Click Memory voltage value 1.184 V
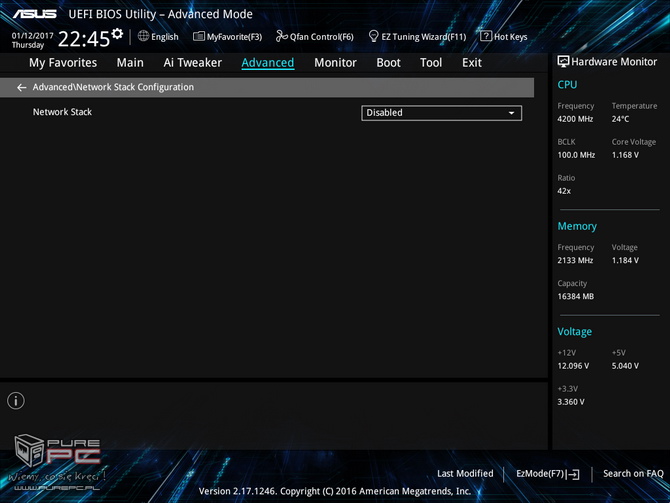This screenshot has width=670, height=503. [x=625, y=260]
